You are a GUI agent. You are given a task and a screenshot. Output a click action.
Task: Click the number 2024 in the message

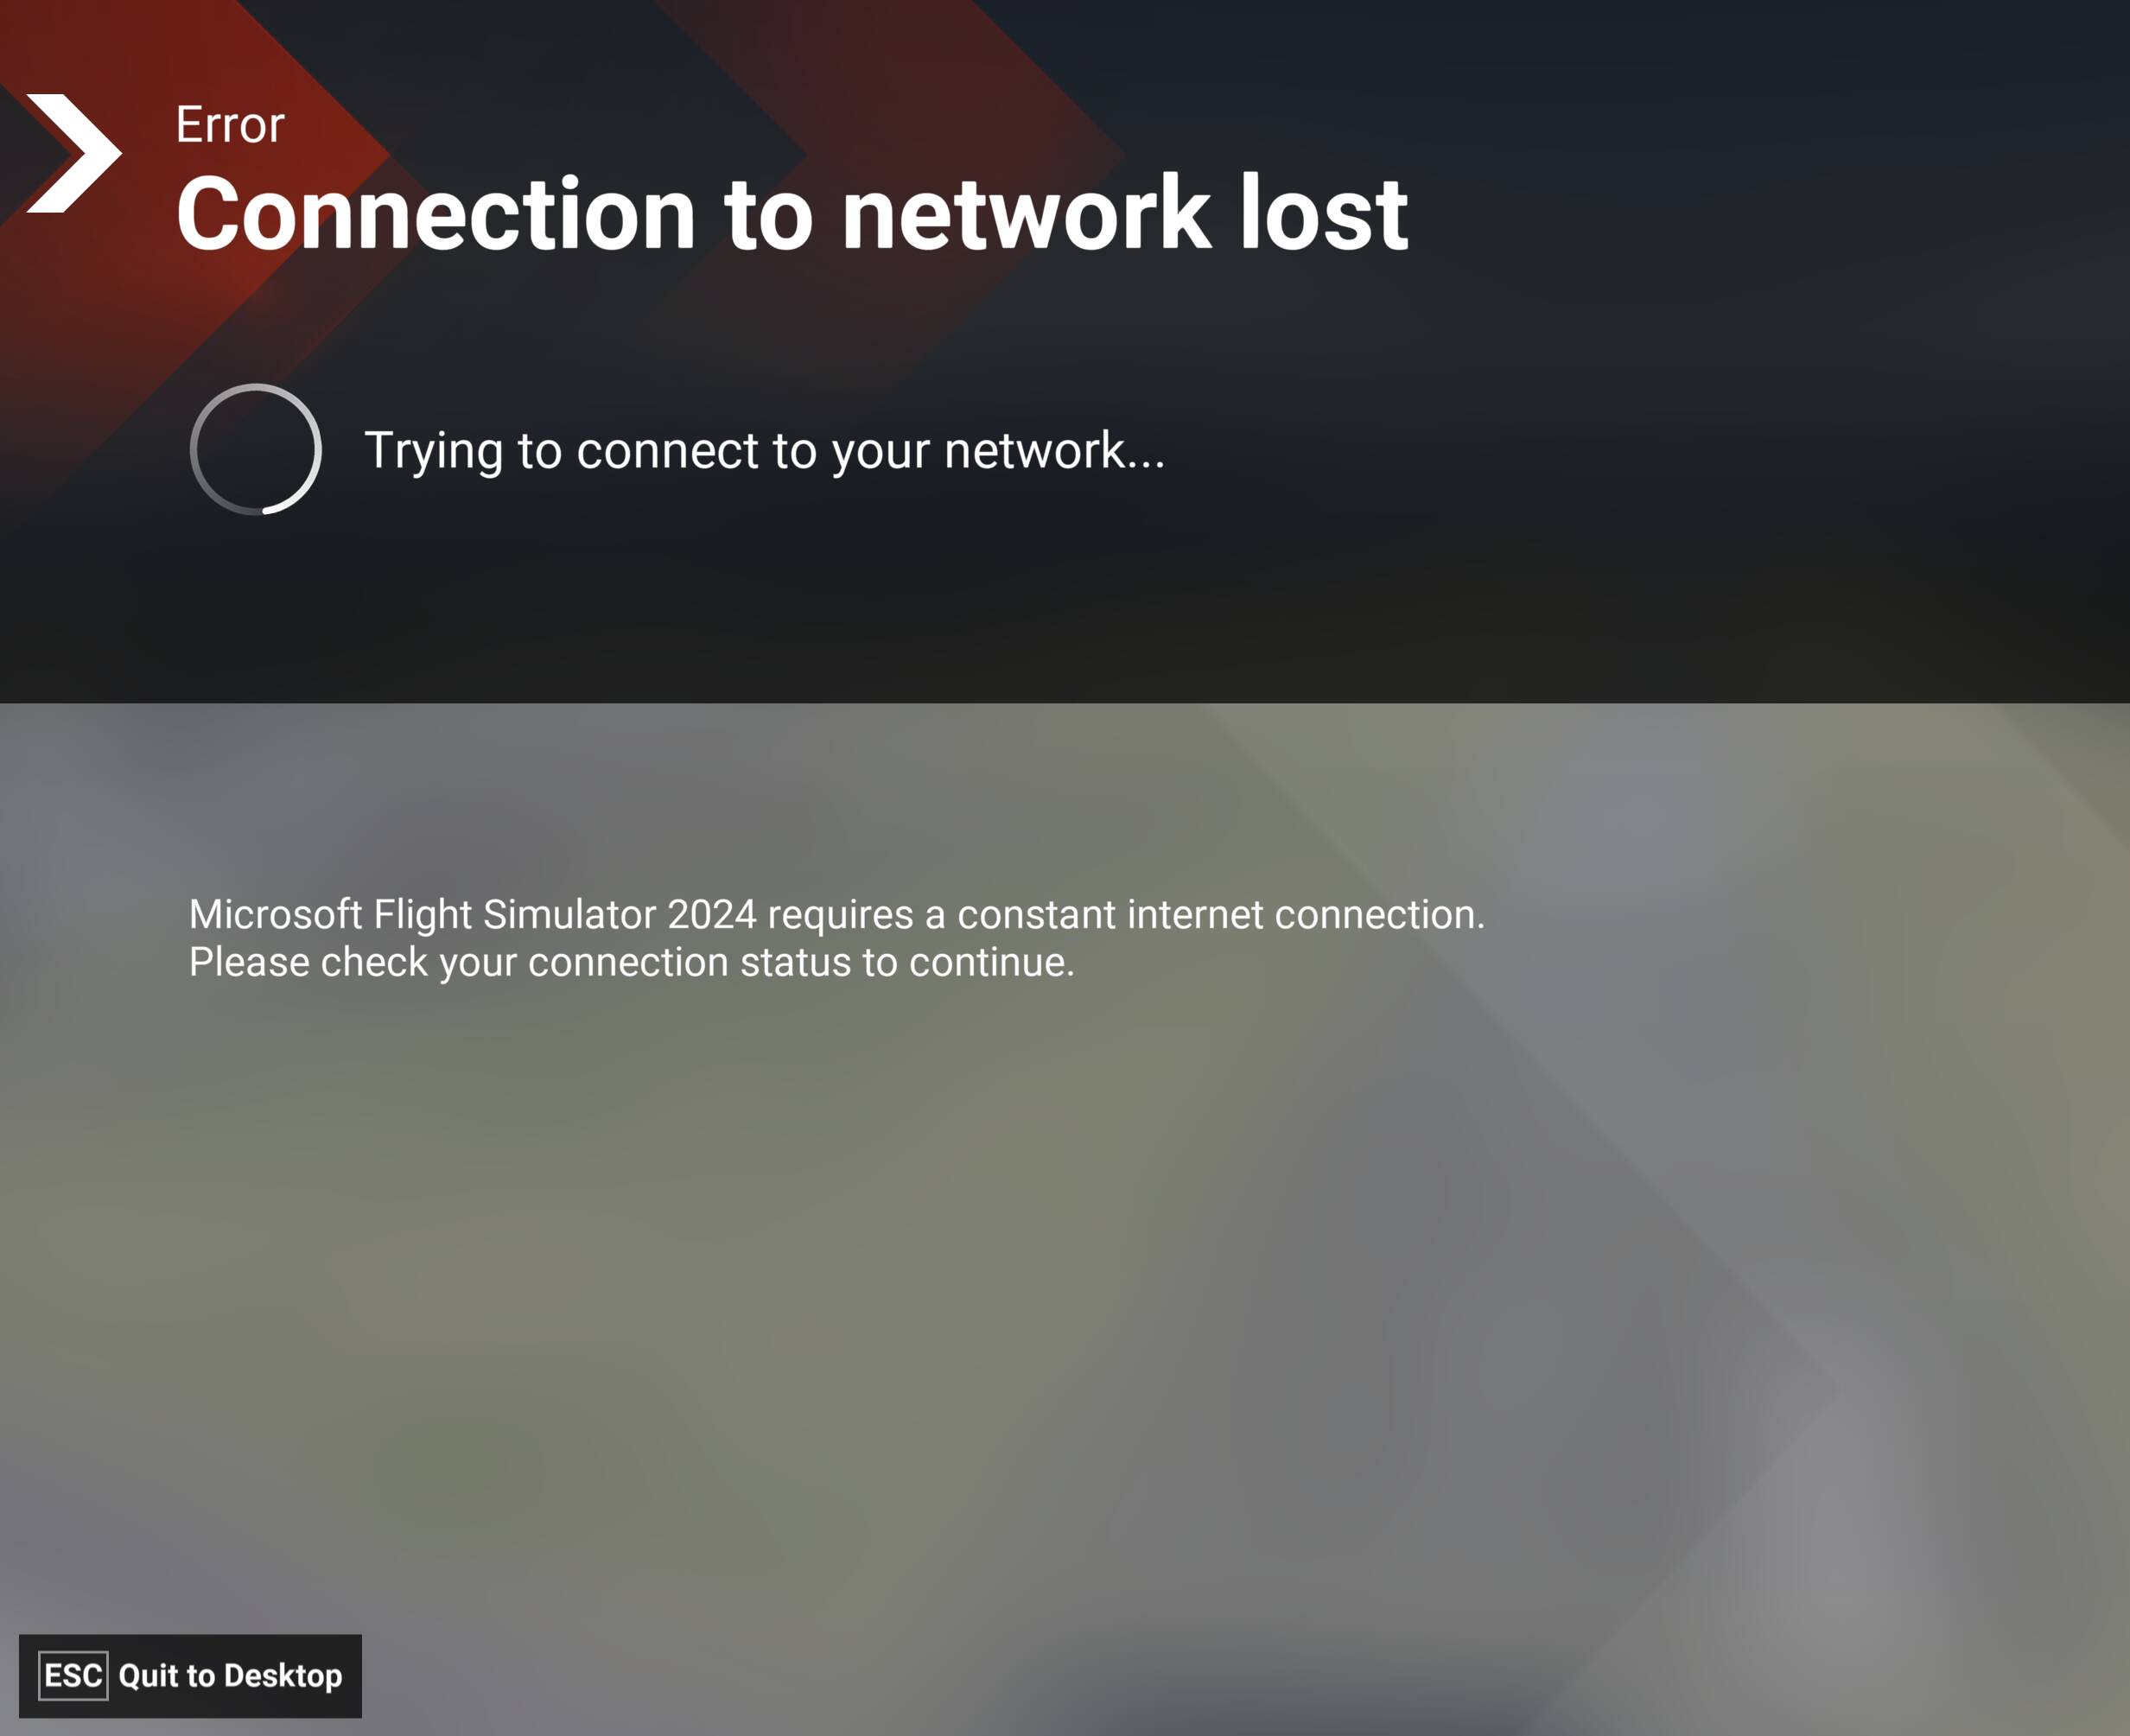(712, 914)
